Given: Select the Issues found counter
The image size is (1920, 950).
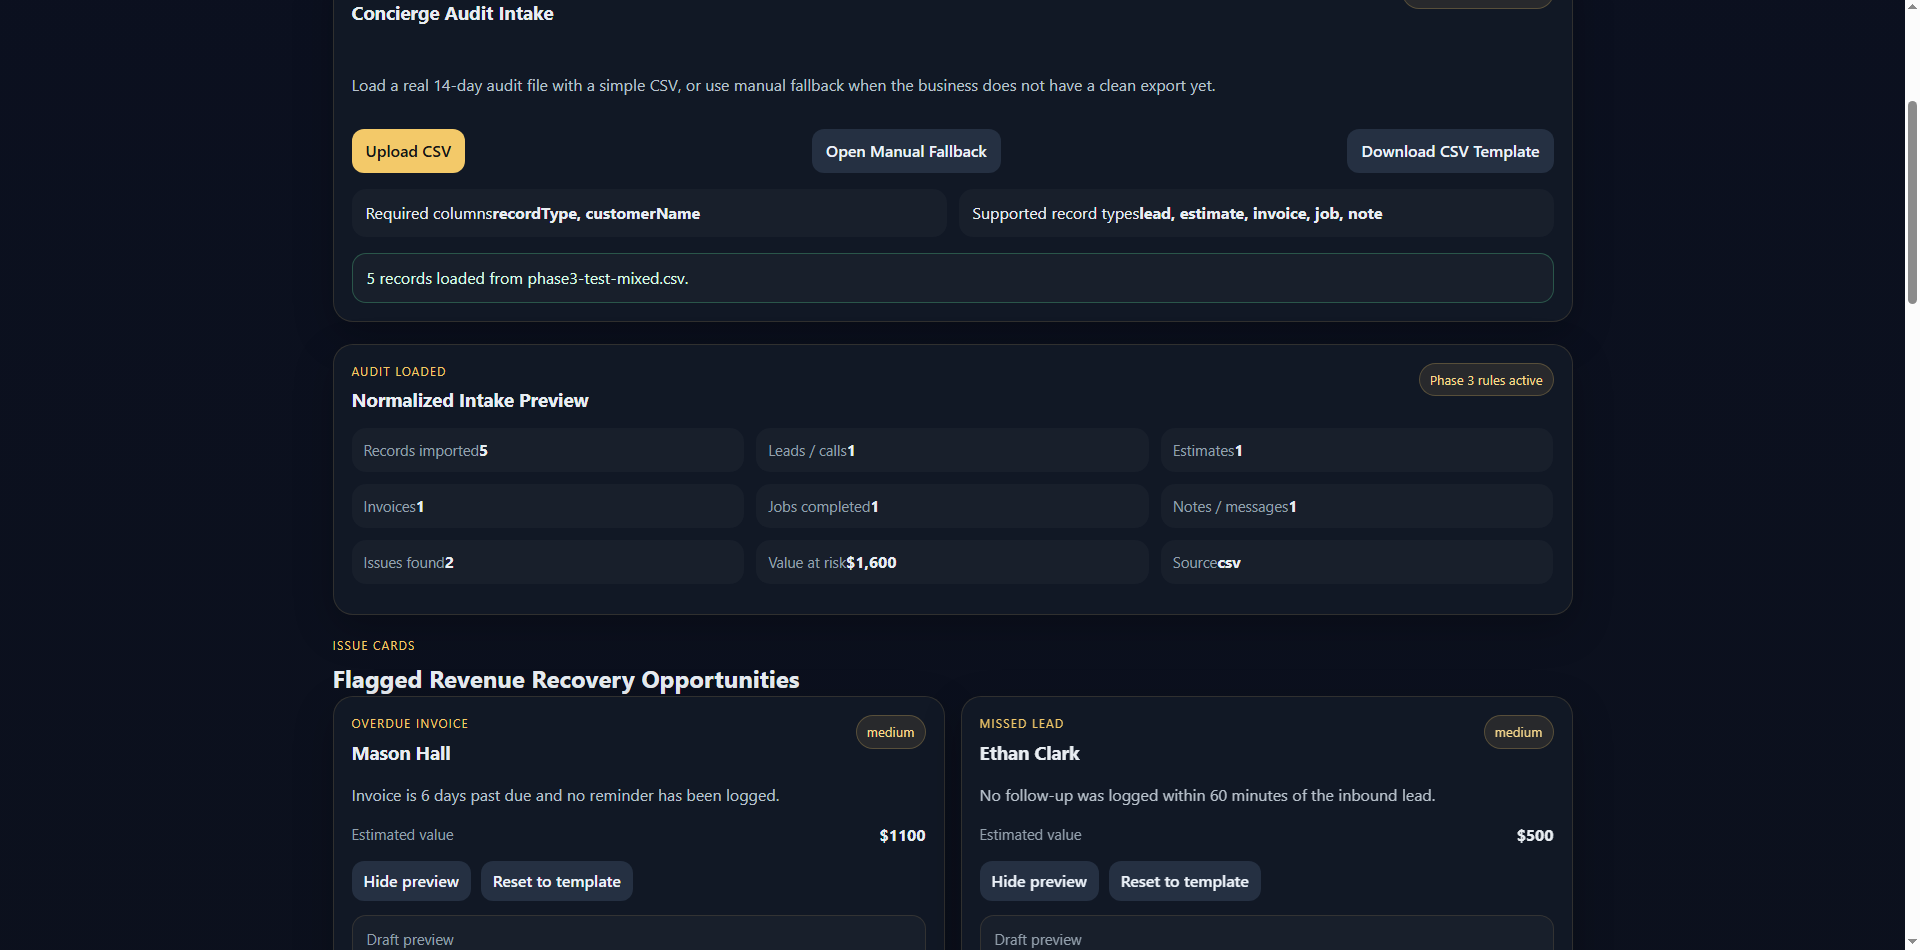Looking at the screenshot, I should pyautogui.click(x=547, y=561).
